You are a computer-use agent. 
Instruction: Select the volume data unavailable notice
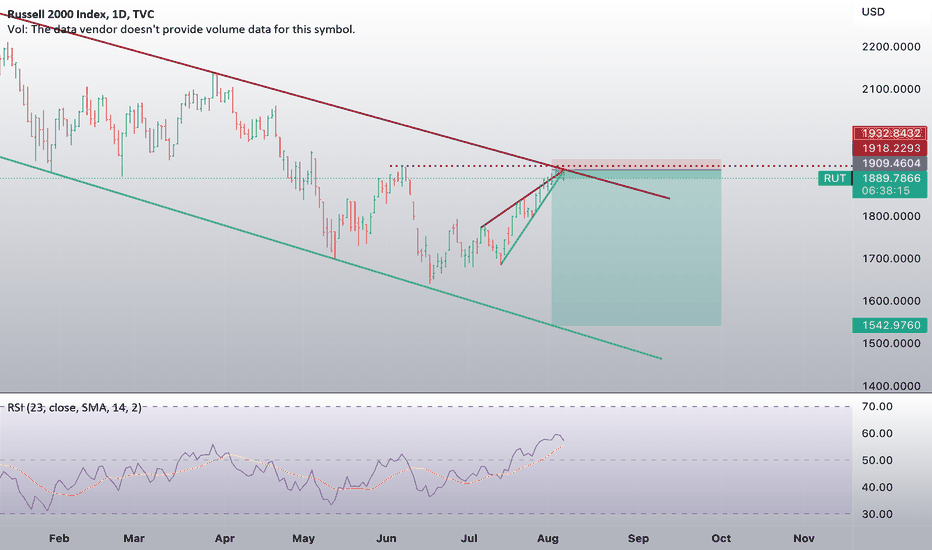coord(181,29)
